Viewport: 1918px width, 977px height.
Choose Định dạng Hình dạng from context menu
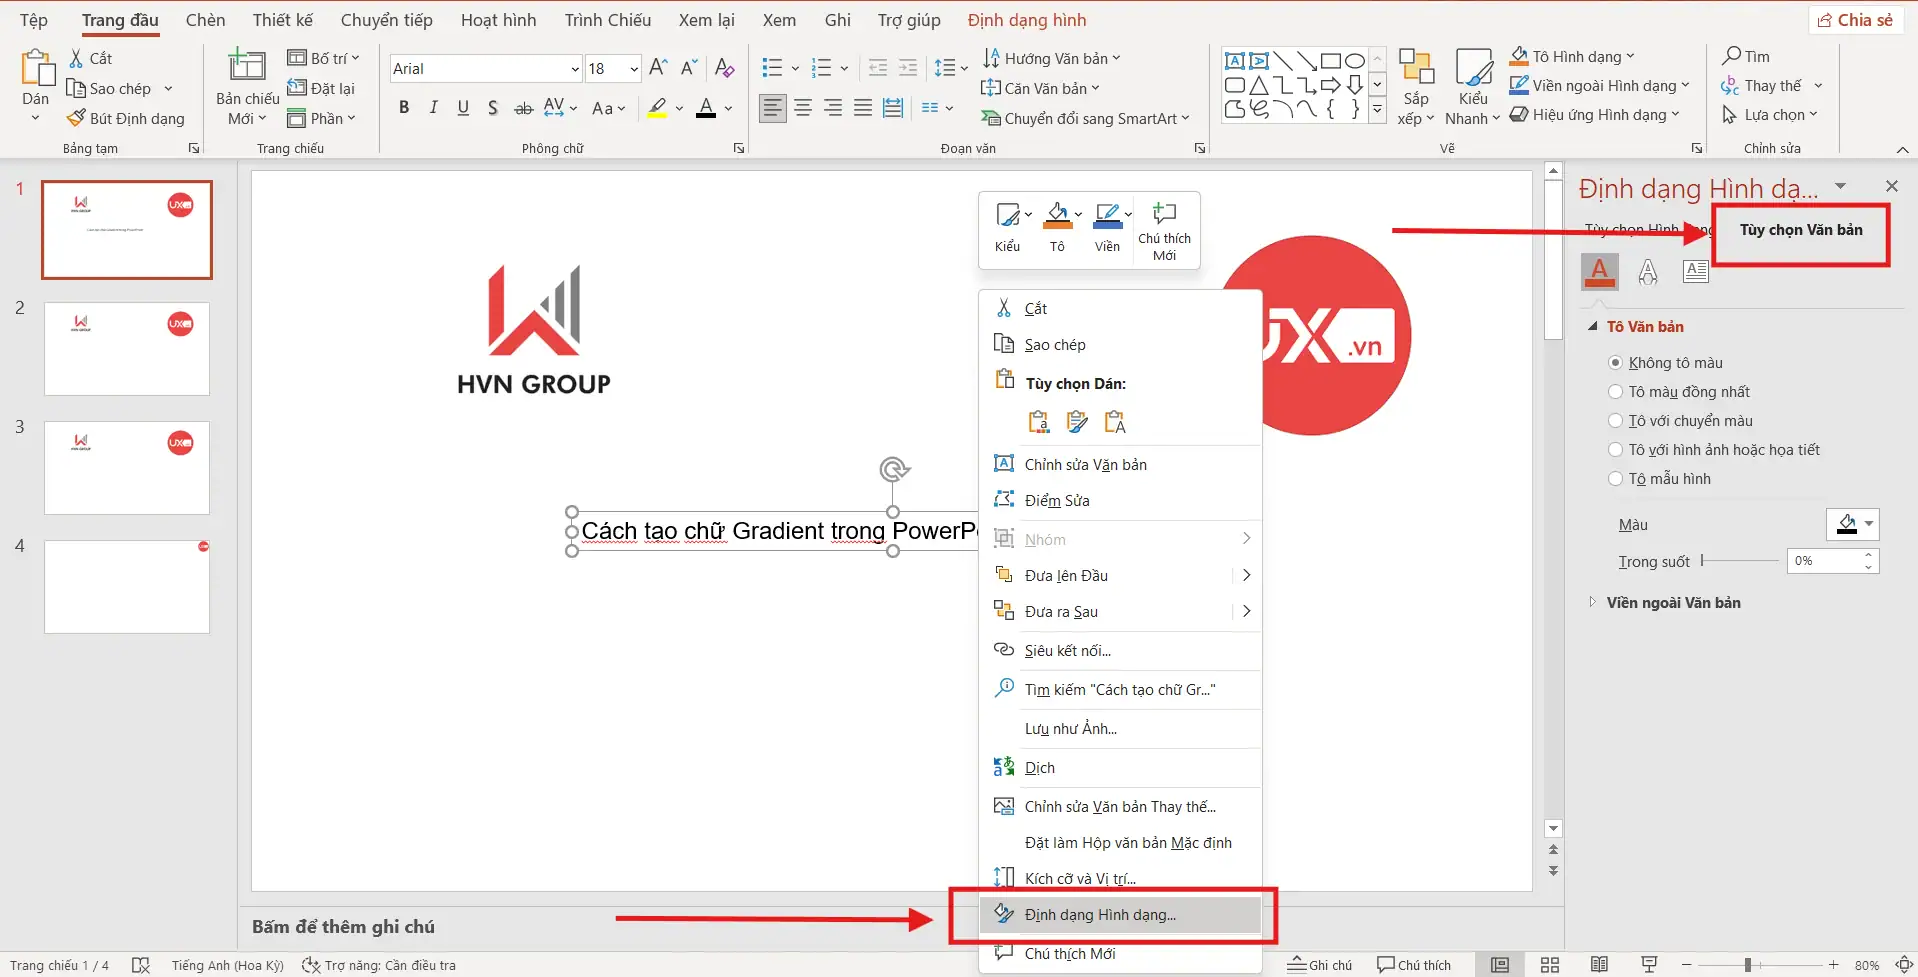(x=1100, y=915)
